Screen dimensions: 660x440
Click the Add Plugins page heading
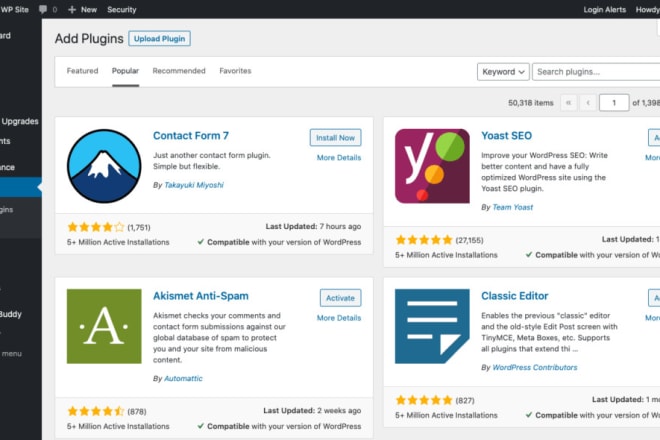[x=89, y=38]
